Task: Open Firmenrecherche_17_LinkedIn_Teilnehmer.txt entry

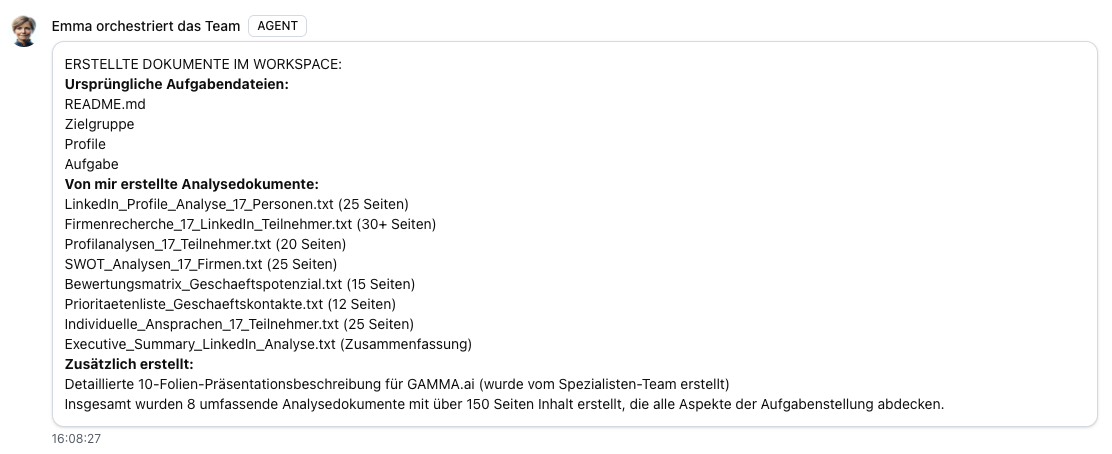Action: pos(250,224)
